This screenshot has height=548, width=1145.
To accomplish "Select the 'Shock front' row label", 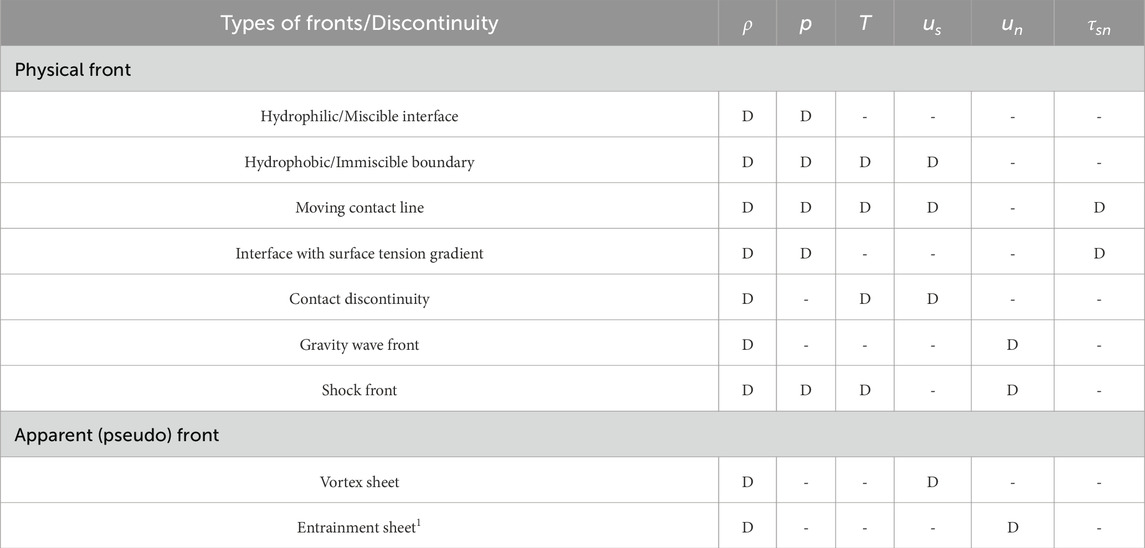I will point(359,390).
